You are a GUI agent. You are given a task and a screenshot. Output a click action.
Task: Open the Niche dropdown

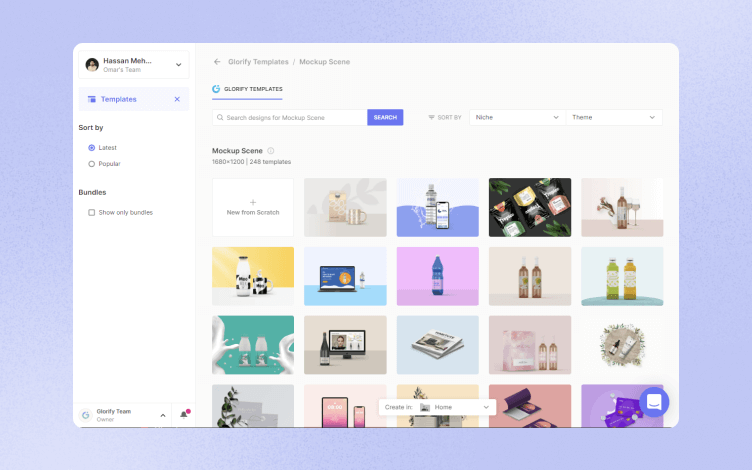(x=517, y=118)
